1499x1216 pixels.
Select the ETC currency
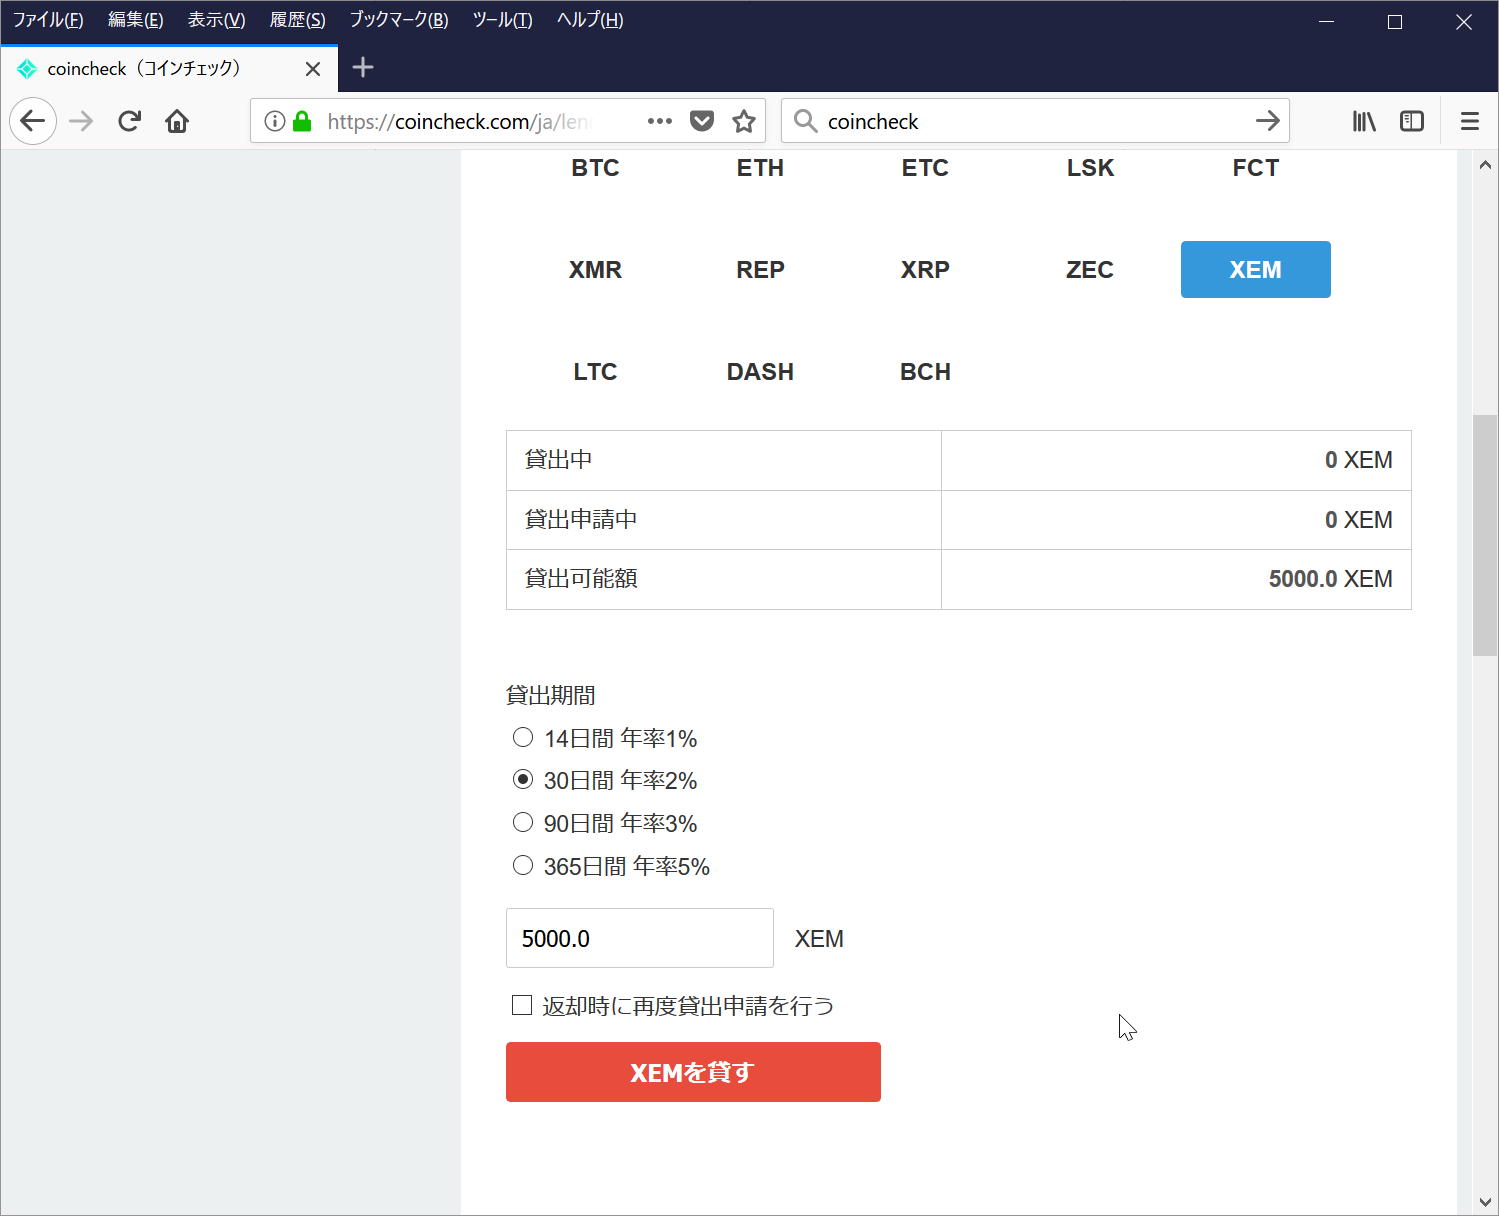point(926,168)
